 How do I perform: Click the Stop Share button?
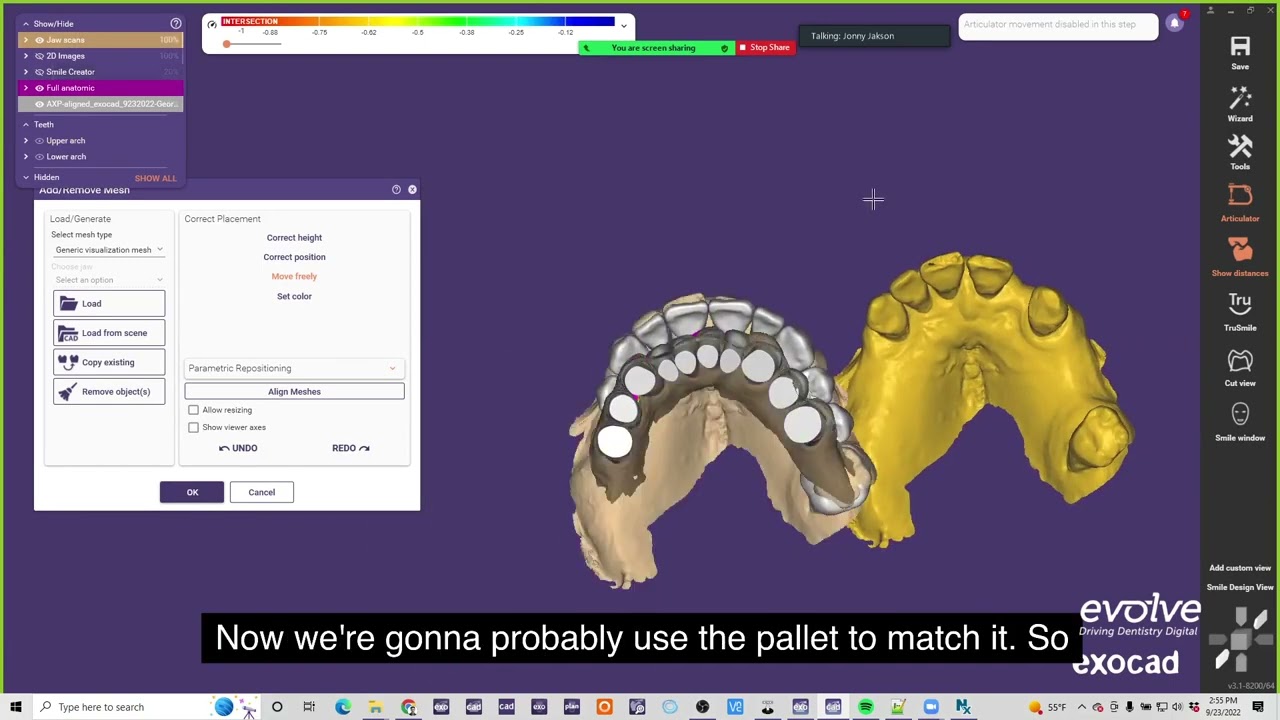[765, 48]
